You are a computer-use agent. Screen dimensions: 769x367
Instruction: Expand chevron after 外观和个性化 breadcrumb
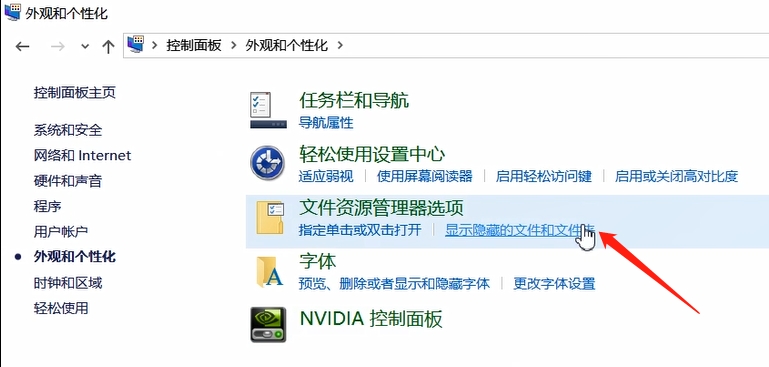click(339, 46)
